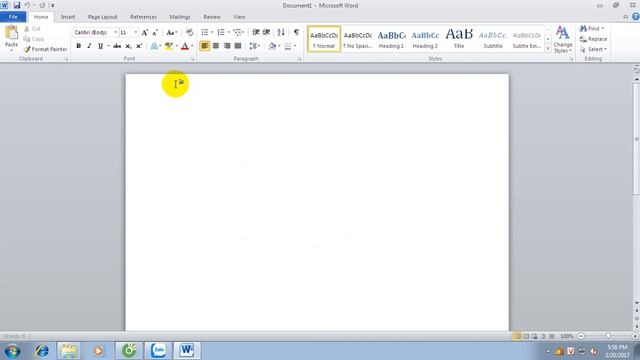Expand the Numbering list dropdown
640x360 pixels.
click(228, 32)
